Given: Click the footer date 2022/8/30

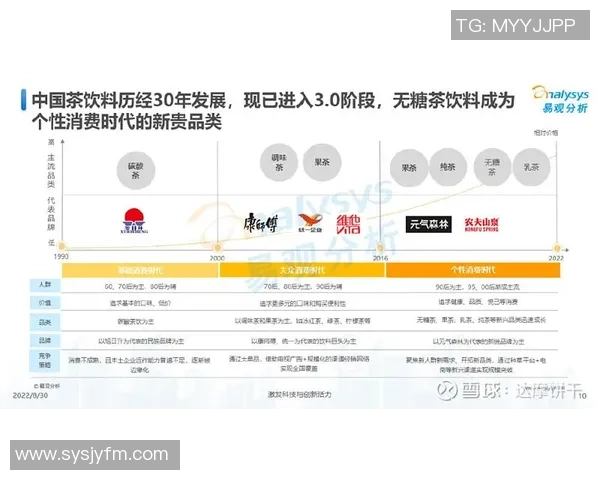Looking at the screenshot, I should click(31, 395).
